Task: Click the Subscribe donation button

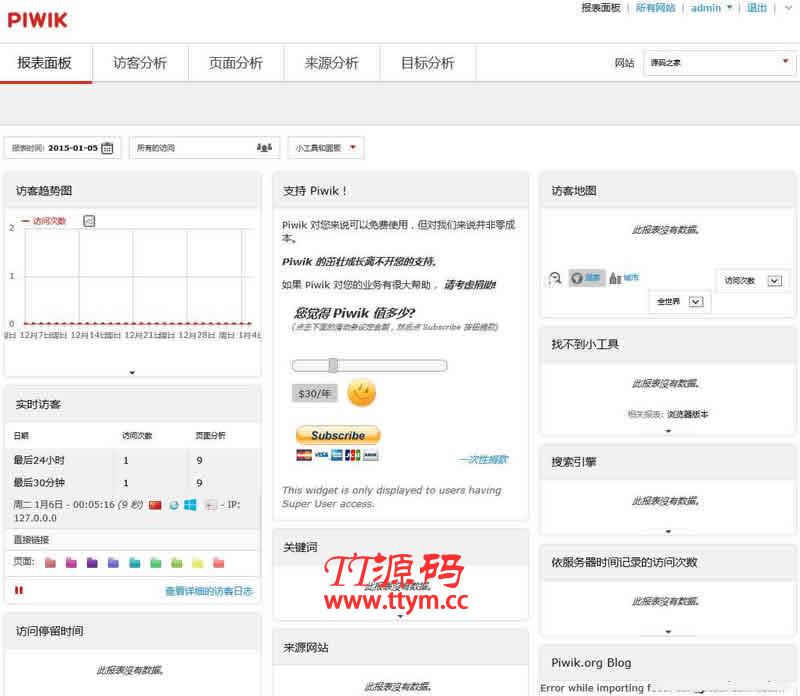Action: coord(338,435)
